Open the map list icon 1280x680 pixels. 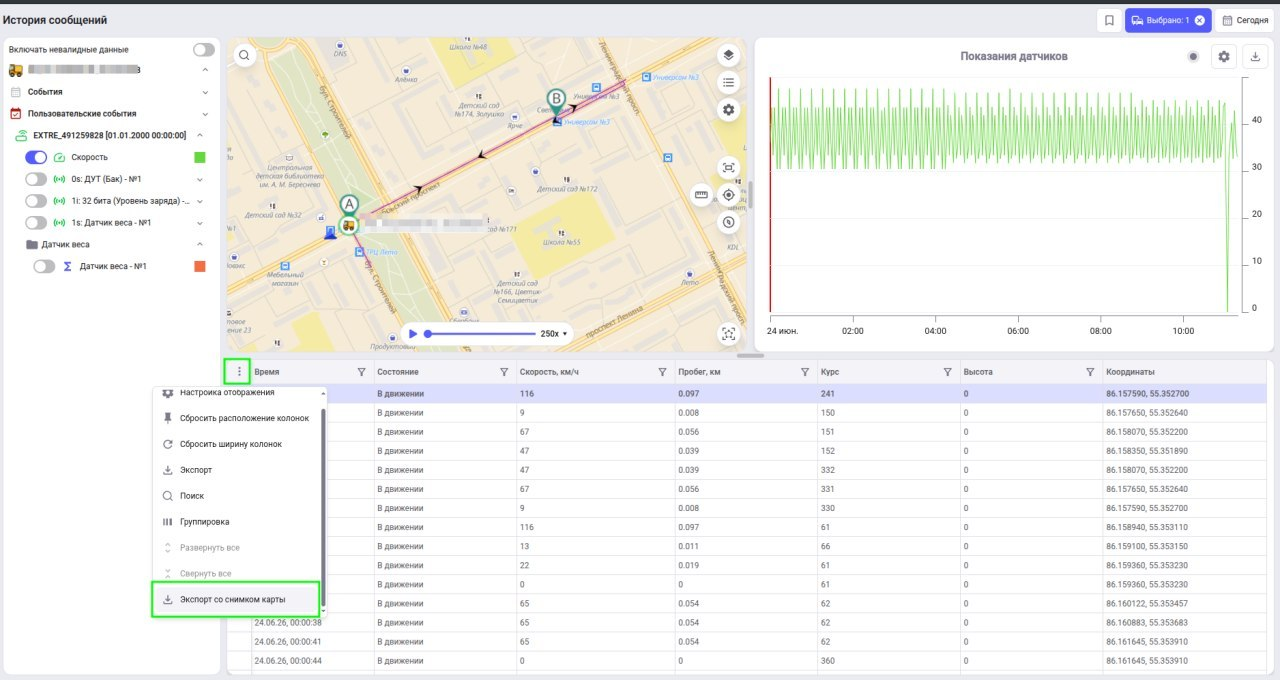[x=729, y=83]
